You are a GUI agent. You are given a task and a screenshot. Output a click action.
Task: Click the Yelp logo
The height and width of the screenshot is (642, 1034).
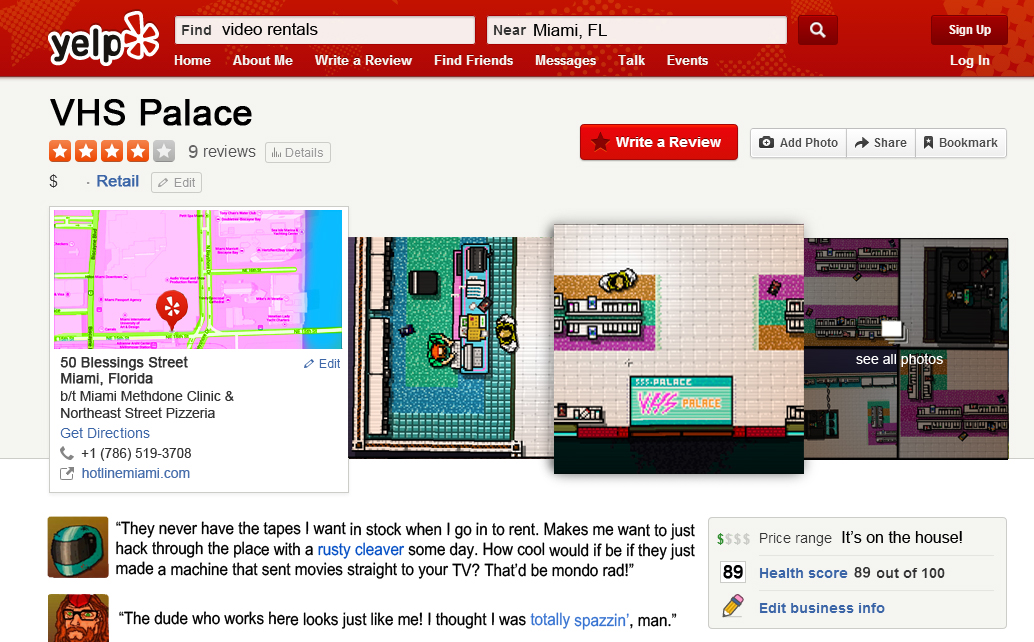tap(104, 38)
